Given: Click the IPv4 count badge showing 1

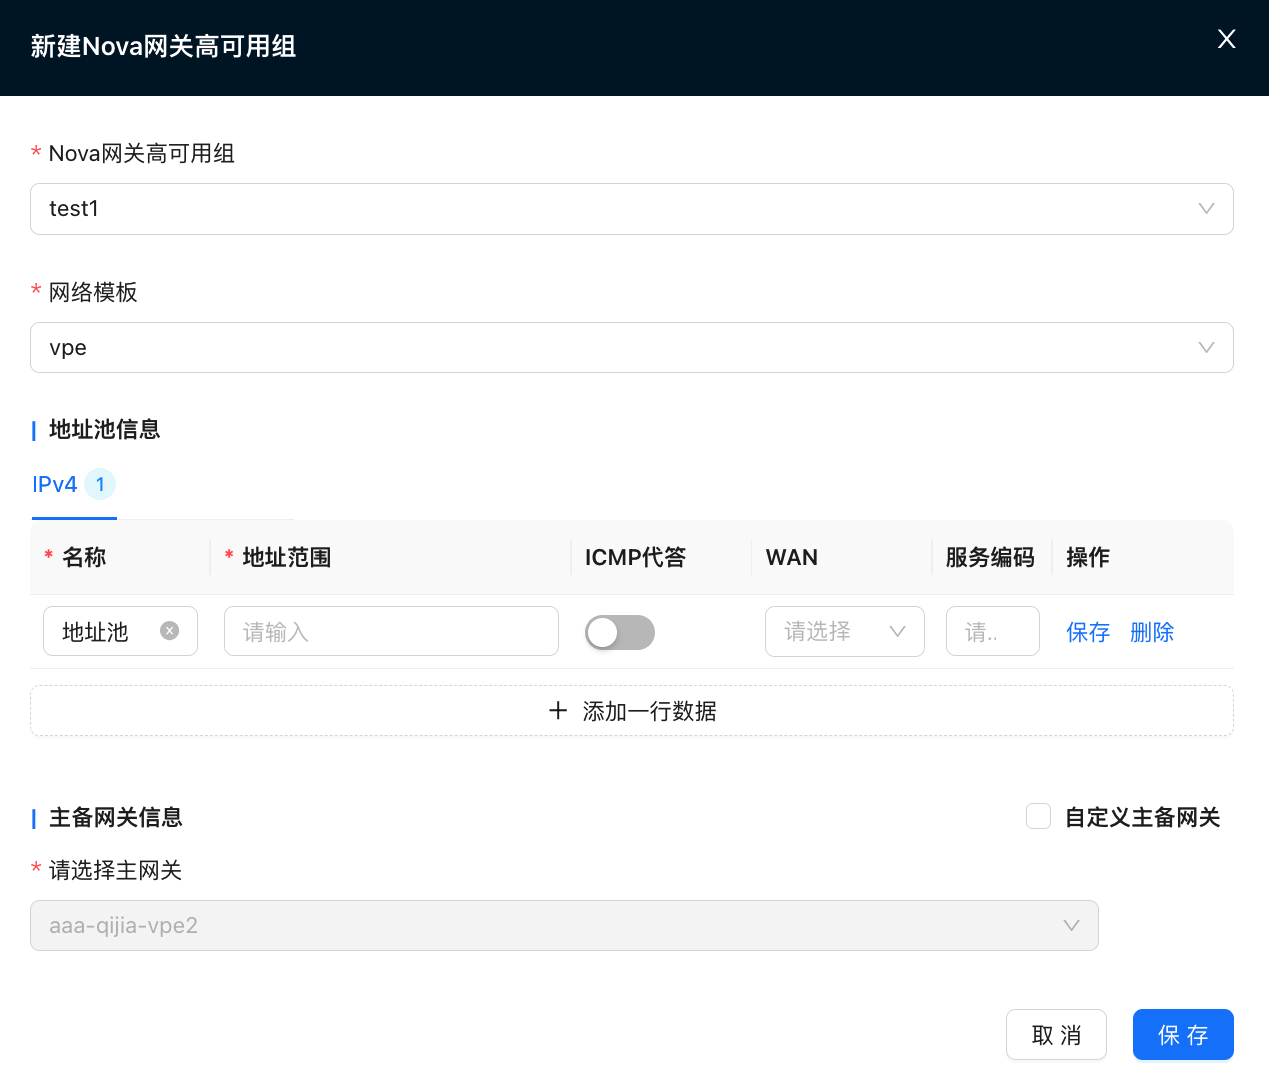Looking at the screenshot, I should 100,485.
